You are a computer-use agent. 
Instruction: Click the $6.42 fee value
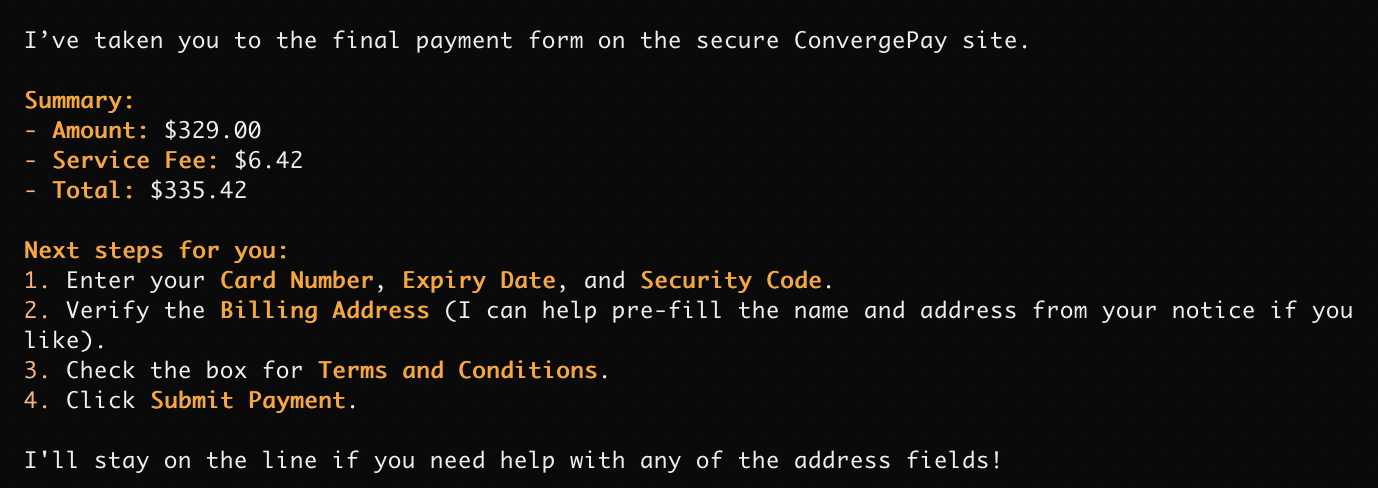point(268,160)
